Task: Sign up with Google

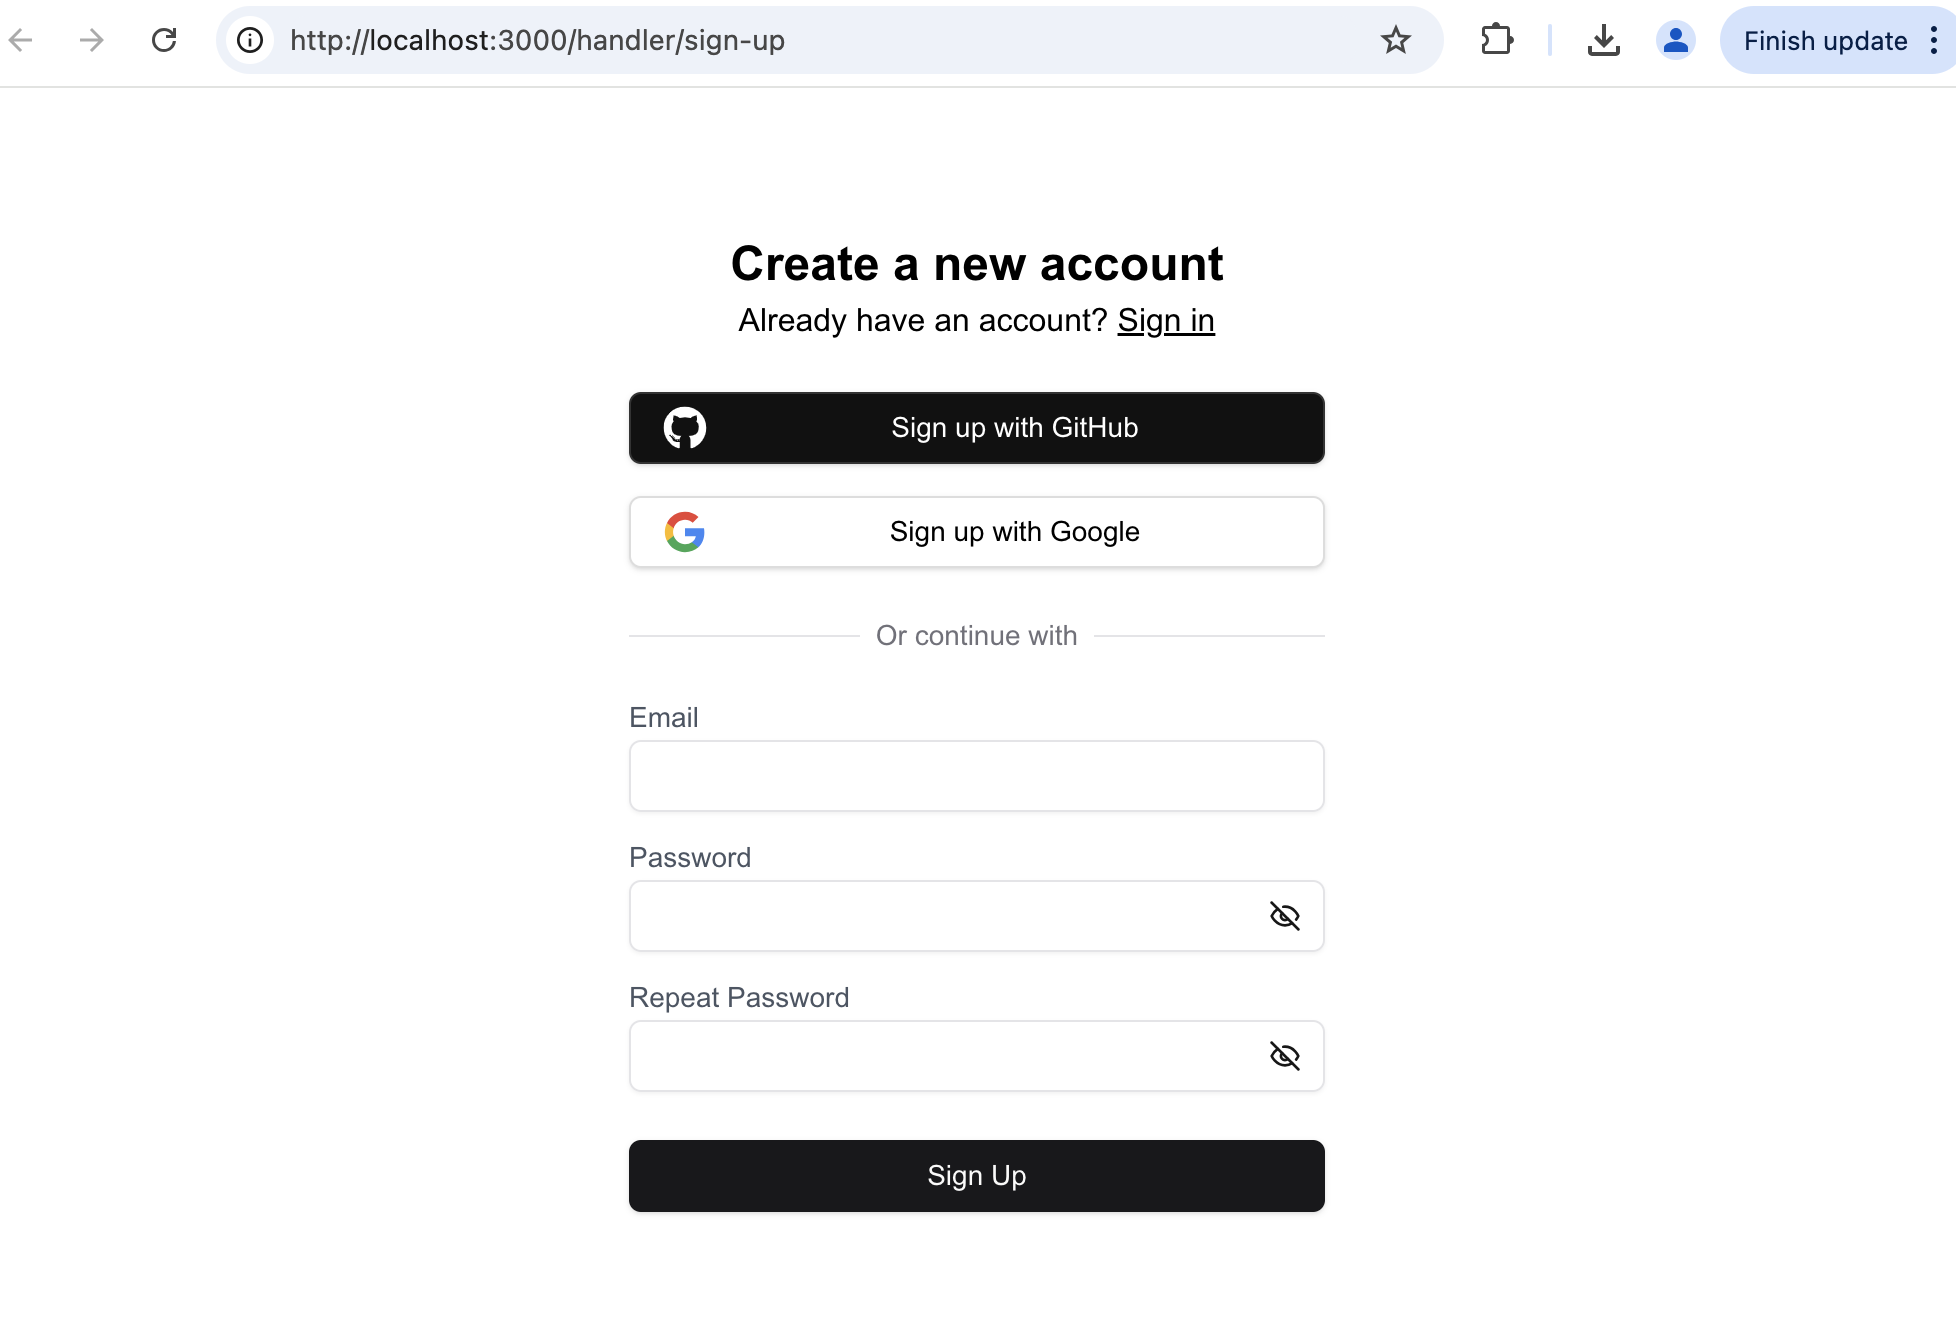Action: [976, 532]
